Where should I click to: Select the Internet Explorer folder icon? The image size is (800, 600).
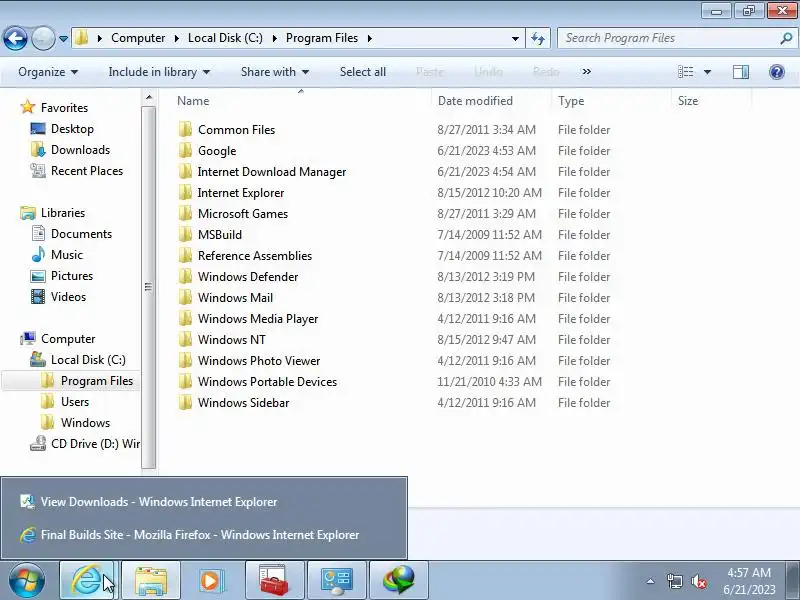click(x=185, y=192)
